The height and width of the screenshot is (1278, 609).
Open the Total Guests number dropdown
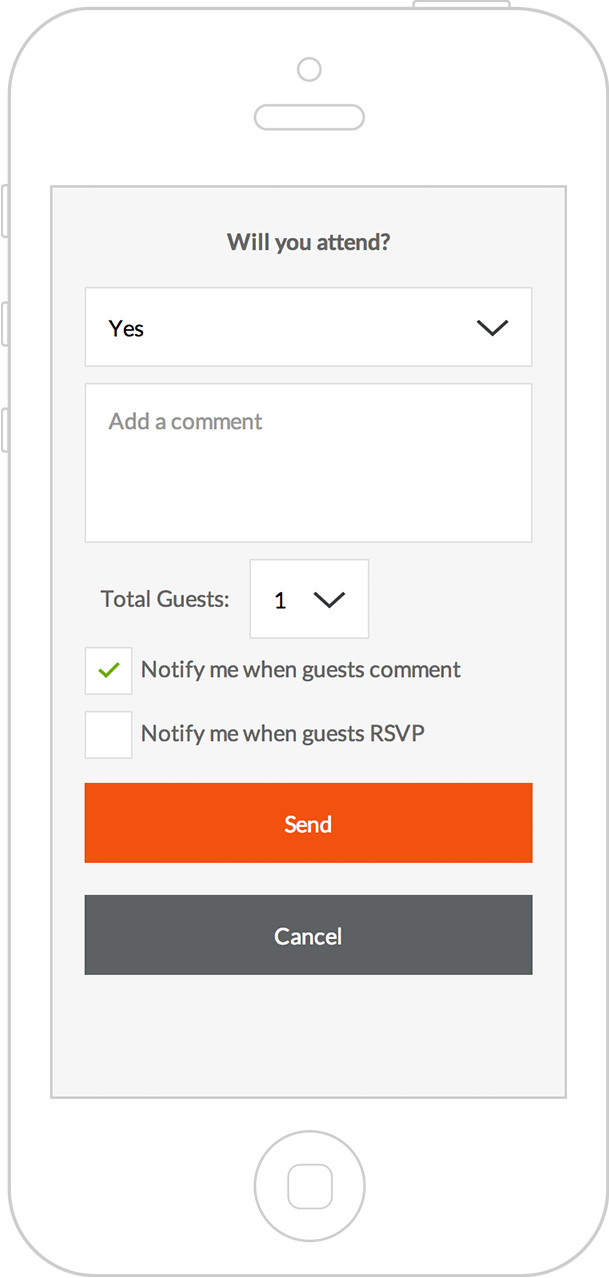click(x=309, y=599)
